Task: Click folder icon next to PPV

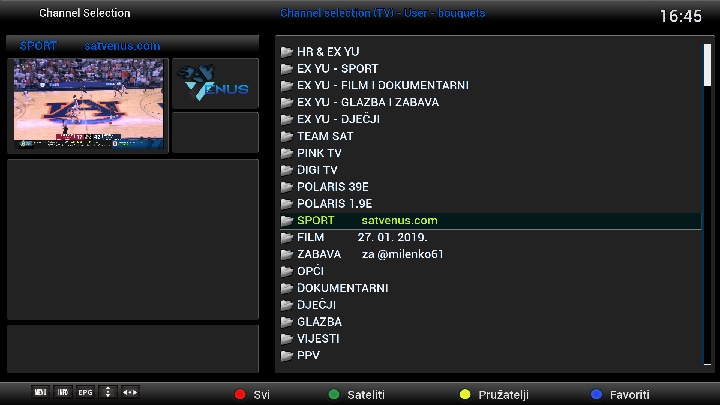Action: (287, 355)
